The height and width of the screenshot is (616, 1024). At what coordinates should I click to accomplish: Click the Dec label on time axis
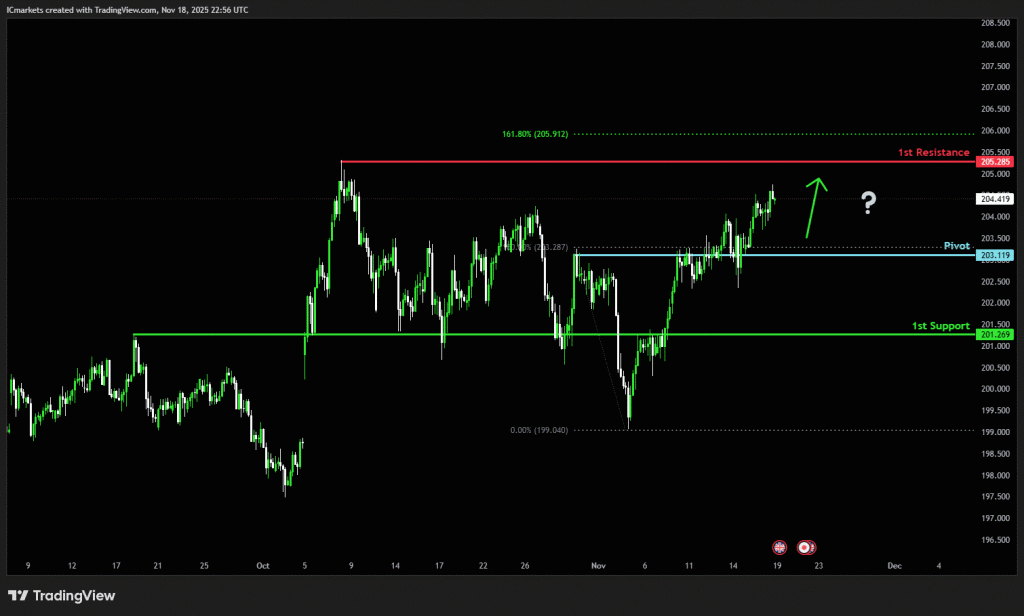tap(894, 566)
